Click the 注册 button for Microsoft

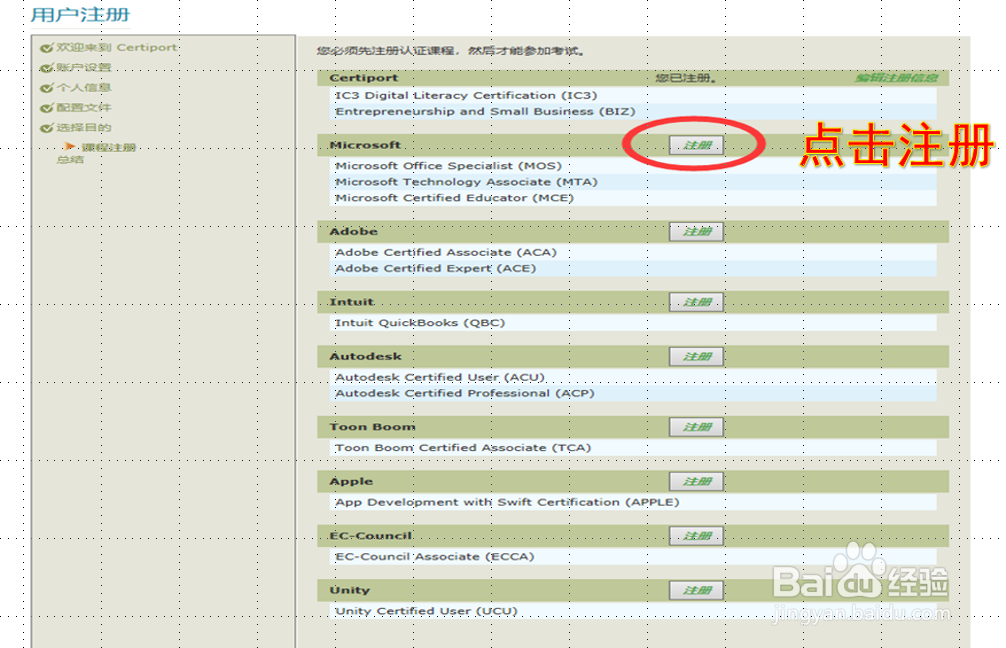tap(696, 145)
